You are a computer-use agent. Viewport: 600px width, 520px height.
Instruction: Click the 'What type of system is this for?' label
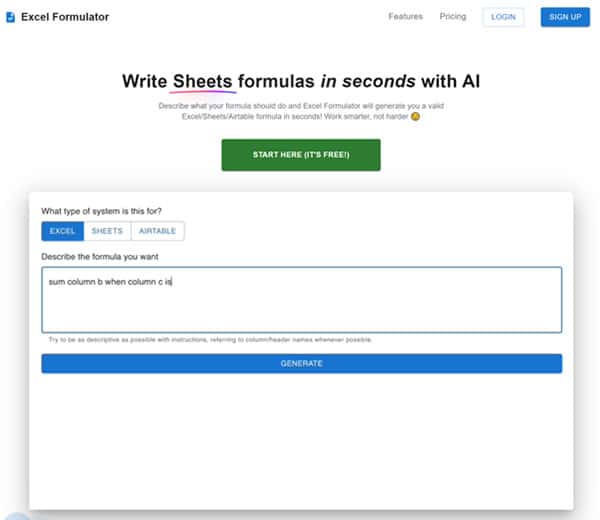101,211
